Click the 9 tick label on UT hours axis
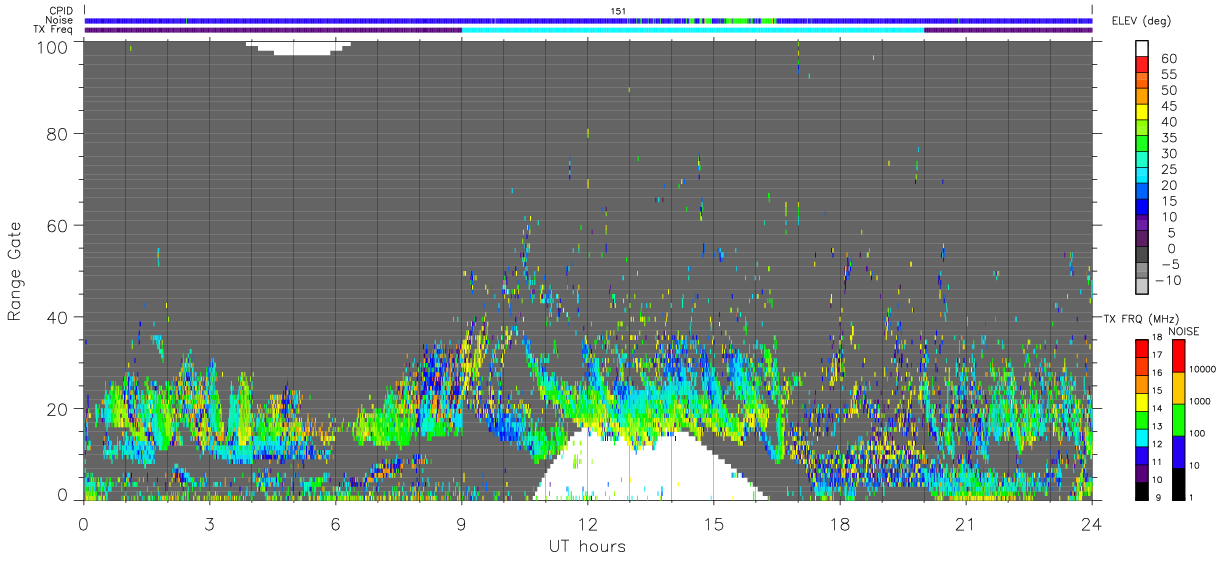 (461, 524)
